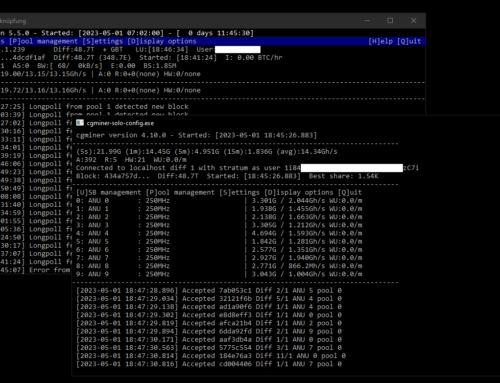Click 'Accepted 6dda92fd' log line
The width and height of the screenshot is (500, 383).
209,331
